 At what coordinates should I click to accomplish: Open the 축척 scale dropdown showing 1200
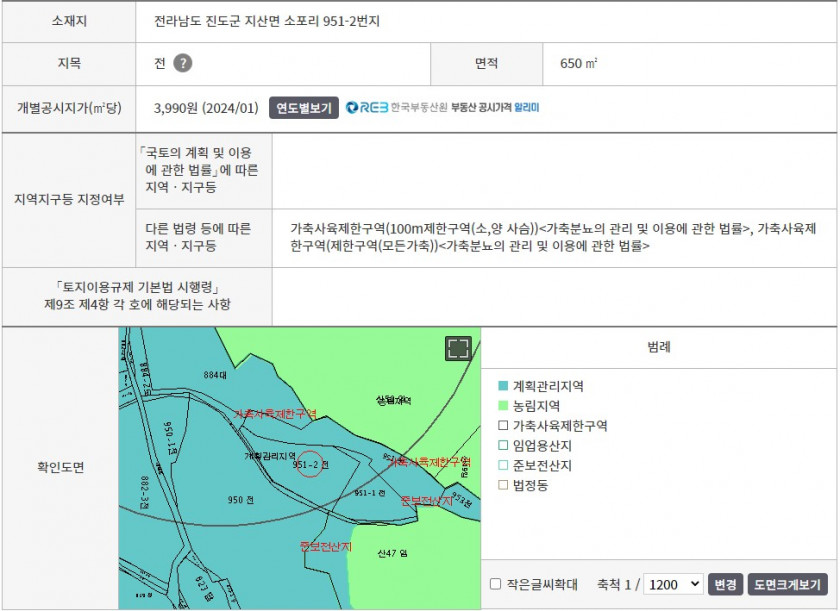(x=672, y=584)
